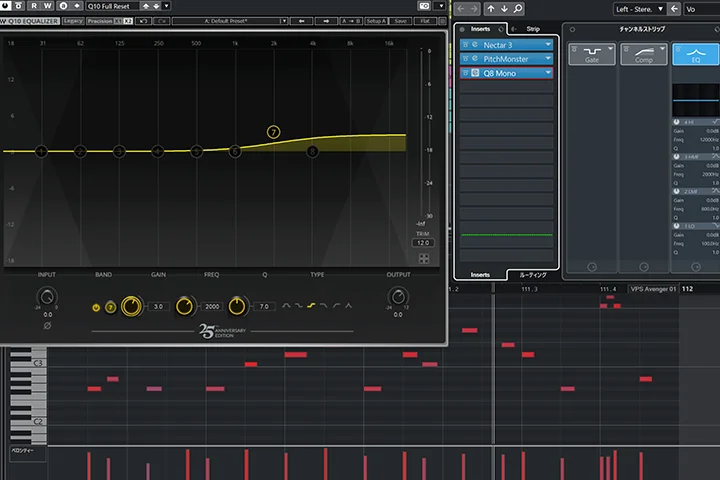Click the Waves redo arrow

tap(162, 21)
